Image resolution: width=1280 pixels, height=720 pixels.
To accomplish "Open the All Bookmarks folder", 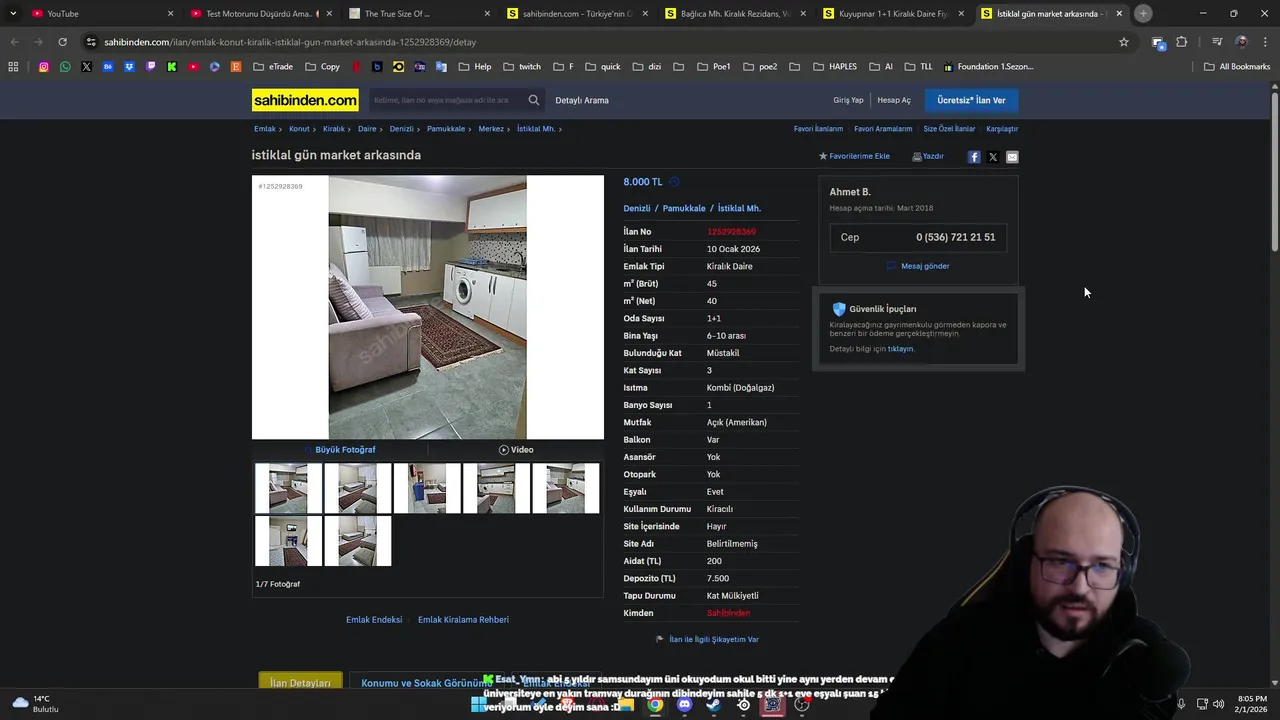I will 1237,67.
